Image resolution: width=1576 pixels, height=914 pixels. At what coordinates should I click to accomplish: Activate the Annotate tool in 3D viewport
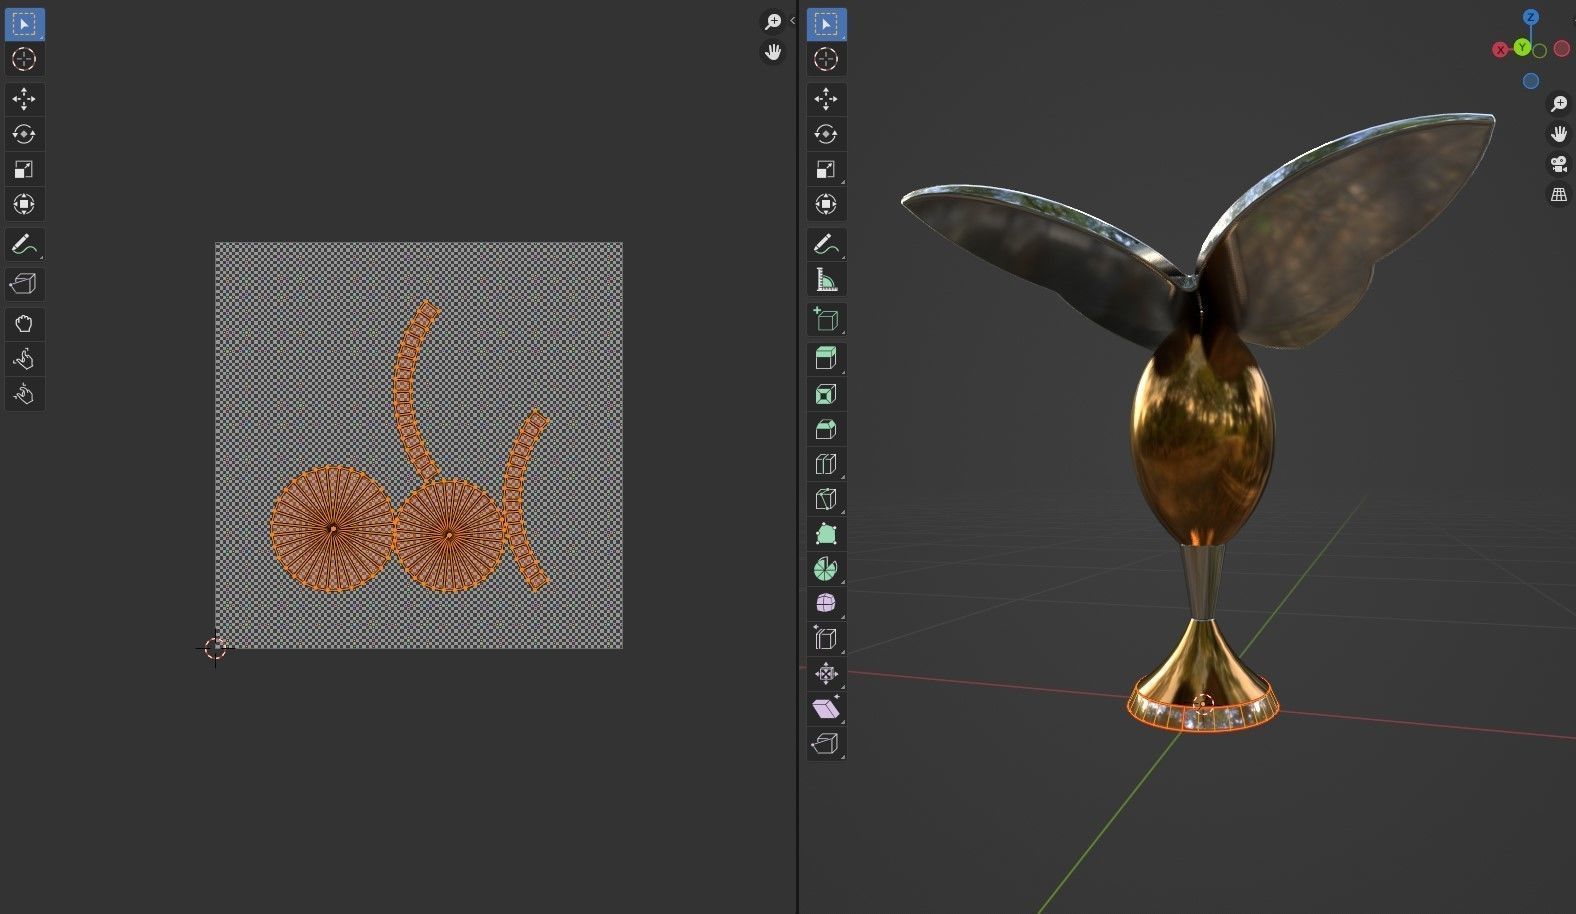(x=826, y=244)
